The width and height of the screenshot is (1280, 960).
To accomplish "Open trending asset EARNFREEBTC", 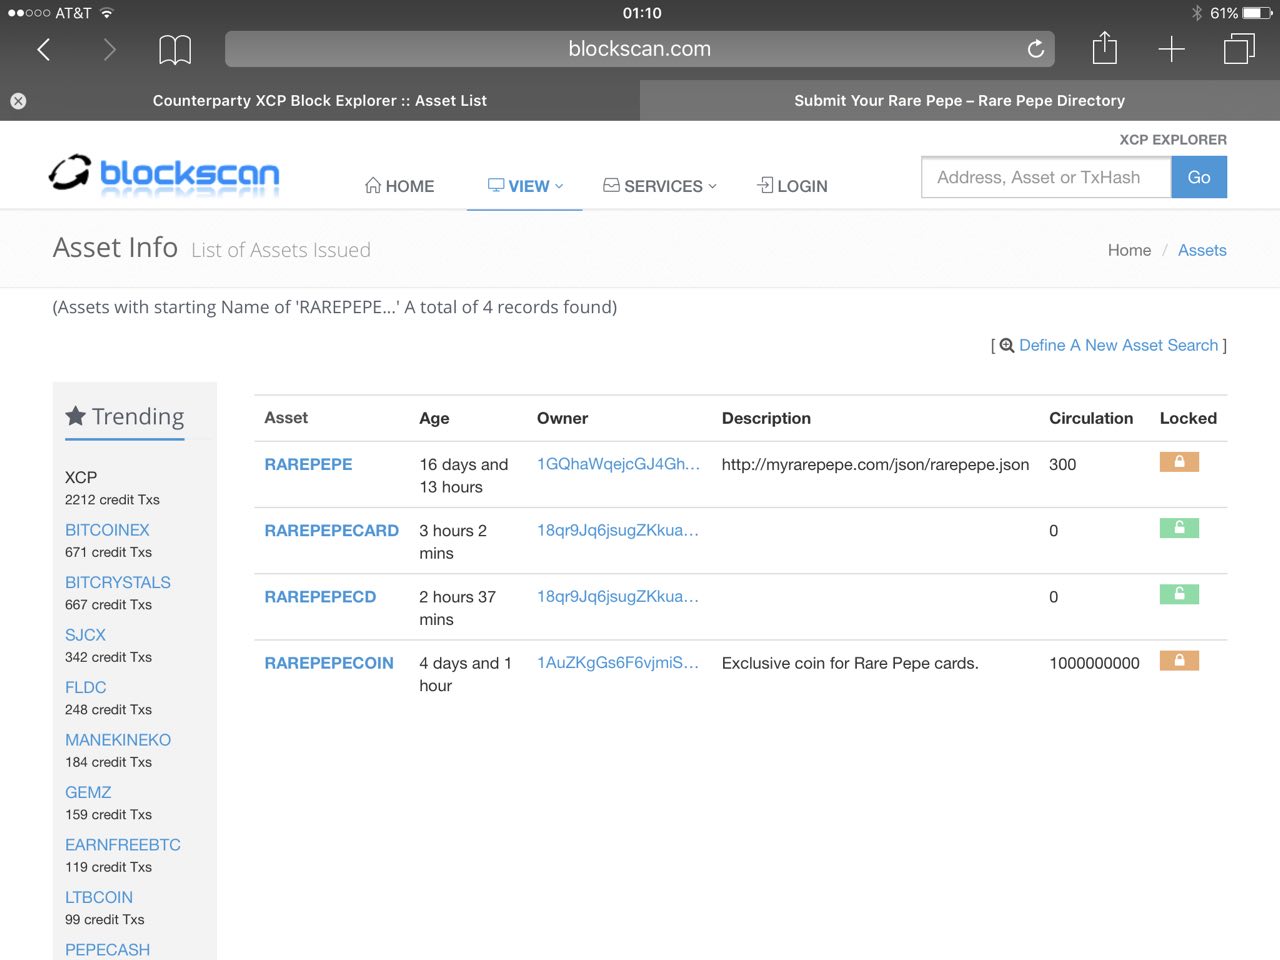I will (123, 845).
